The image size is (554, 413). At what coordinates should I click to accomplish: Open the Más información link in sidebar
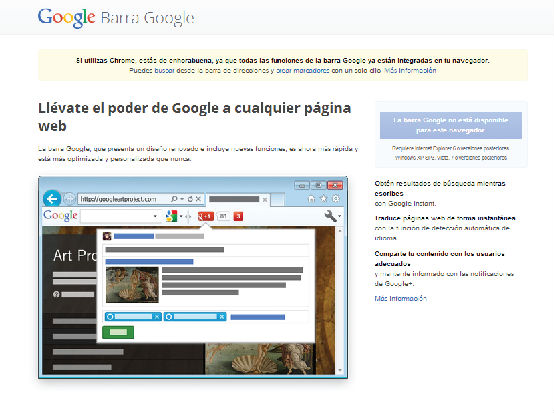point(400,299)
